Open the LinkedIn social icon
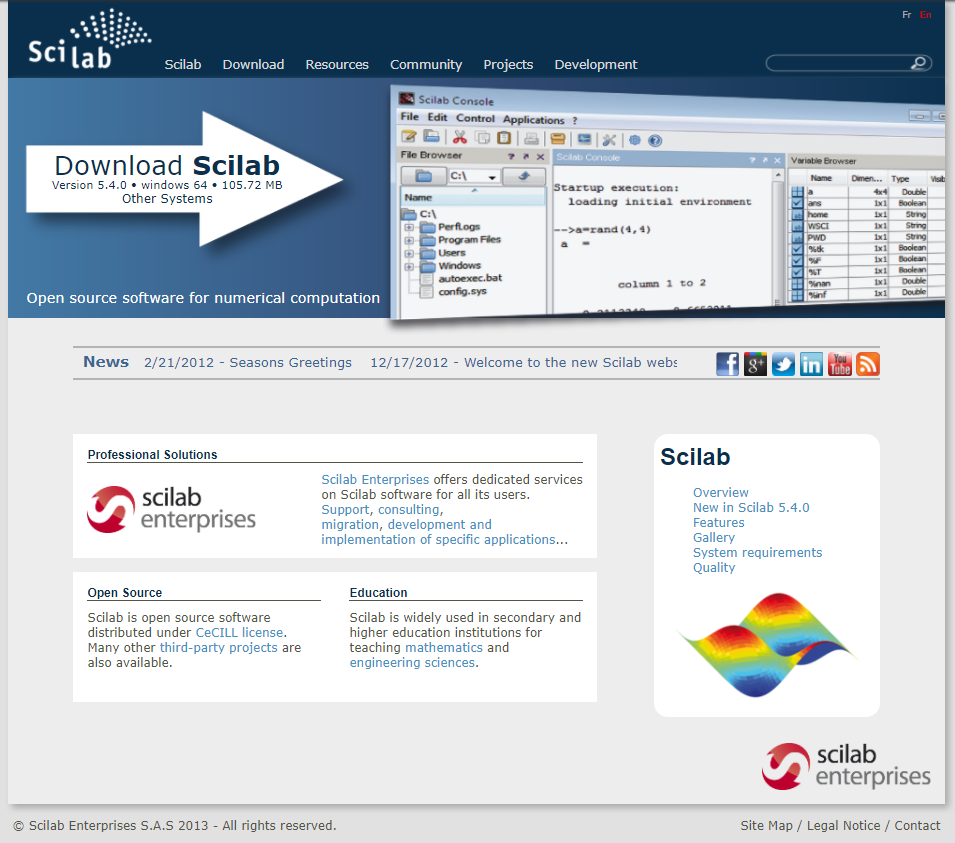This screenshot has width=955, height=843. point(811,364)
